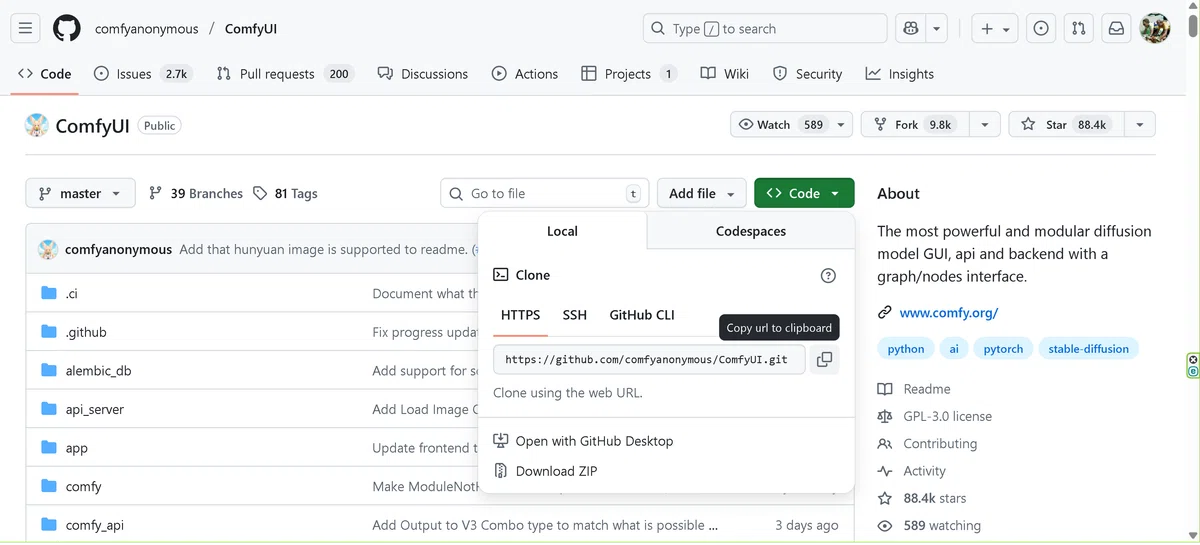Open Copilot chat icon in header

pos(911,29)
